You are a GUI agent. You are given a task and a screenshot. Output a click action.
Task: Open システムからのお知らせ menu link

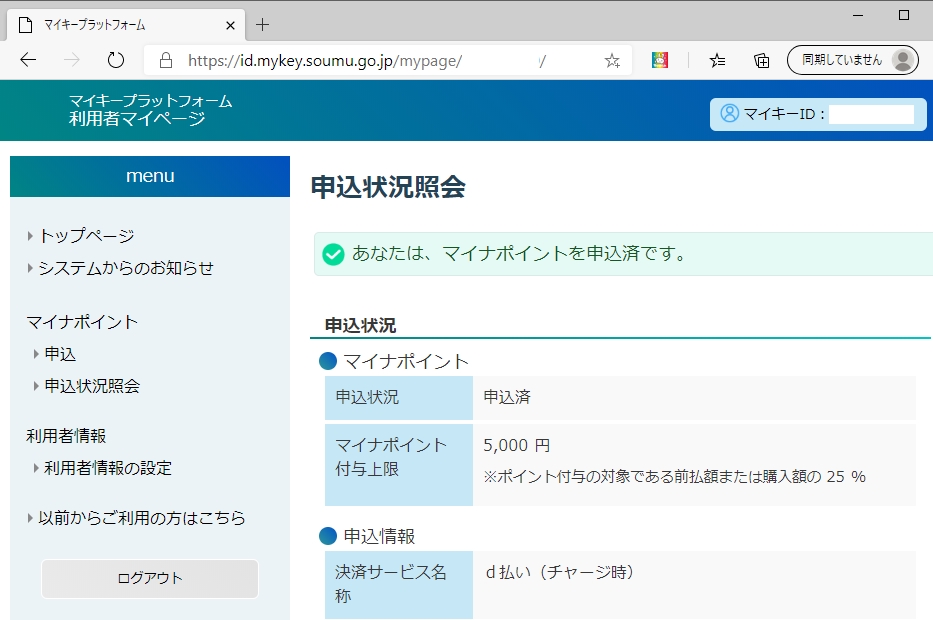[126, 268]
